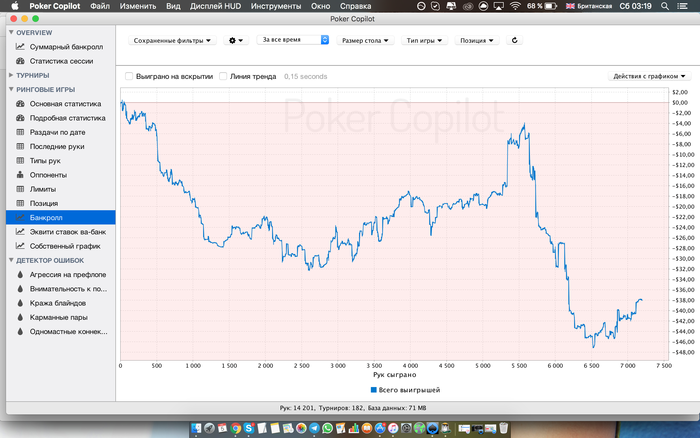
Task: Click Всего выигрышей legend color square
Action: pyautogui.click(x=374, y=390)
